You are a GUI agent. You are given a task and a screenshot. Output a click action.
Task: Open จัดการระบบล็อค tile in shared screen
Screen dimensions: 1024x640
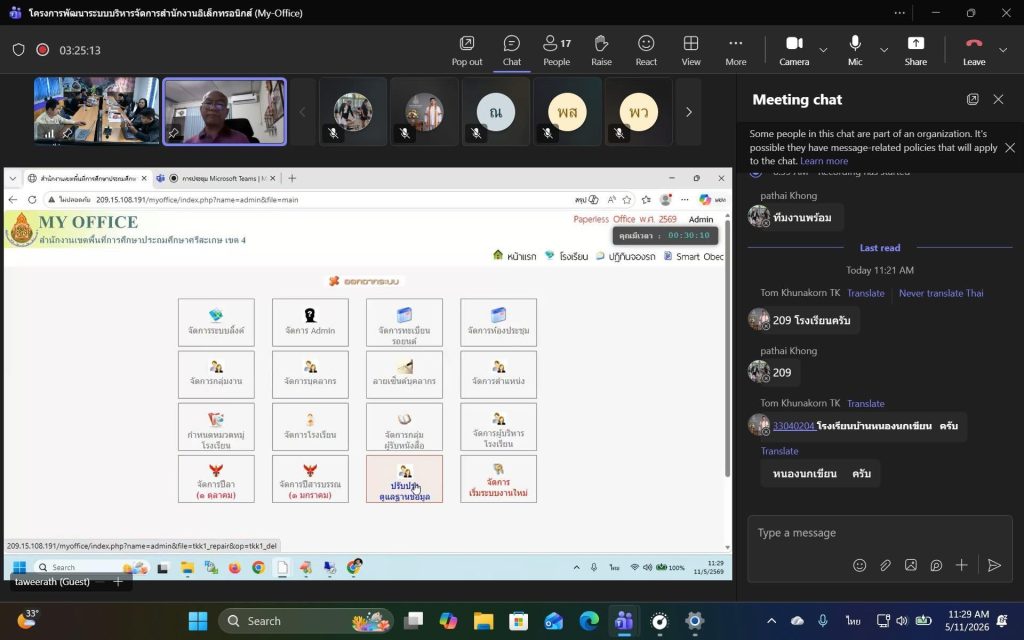coord(216,323)
